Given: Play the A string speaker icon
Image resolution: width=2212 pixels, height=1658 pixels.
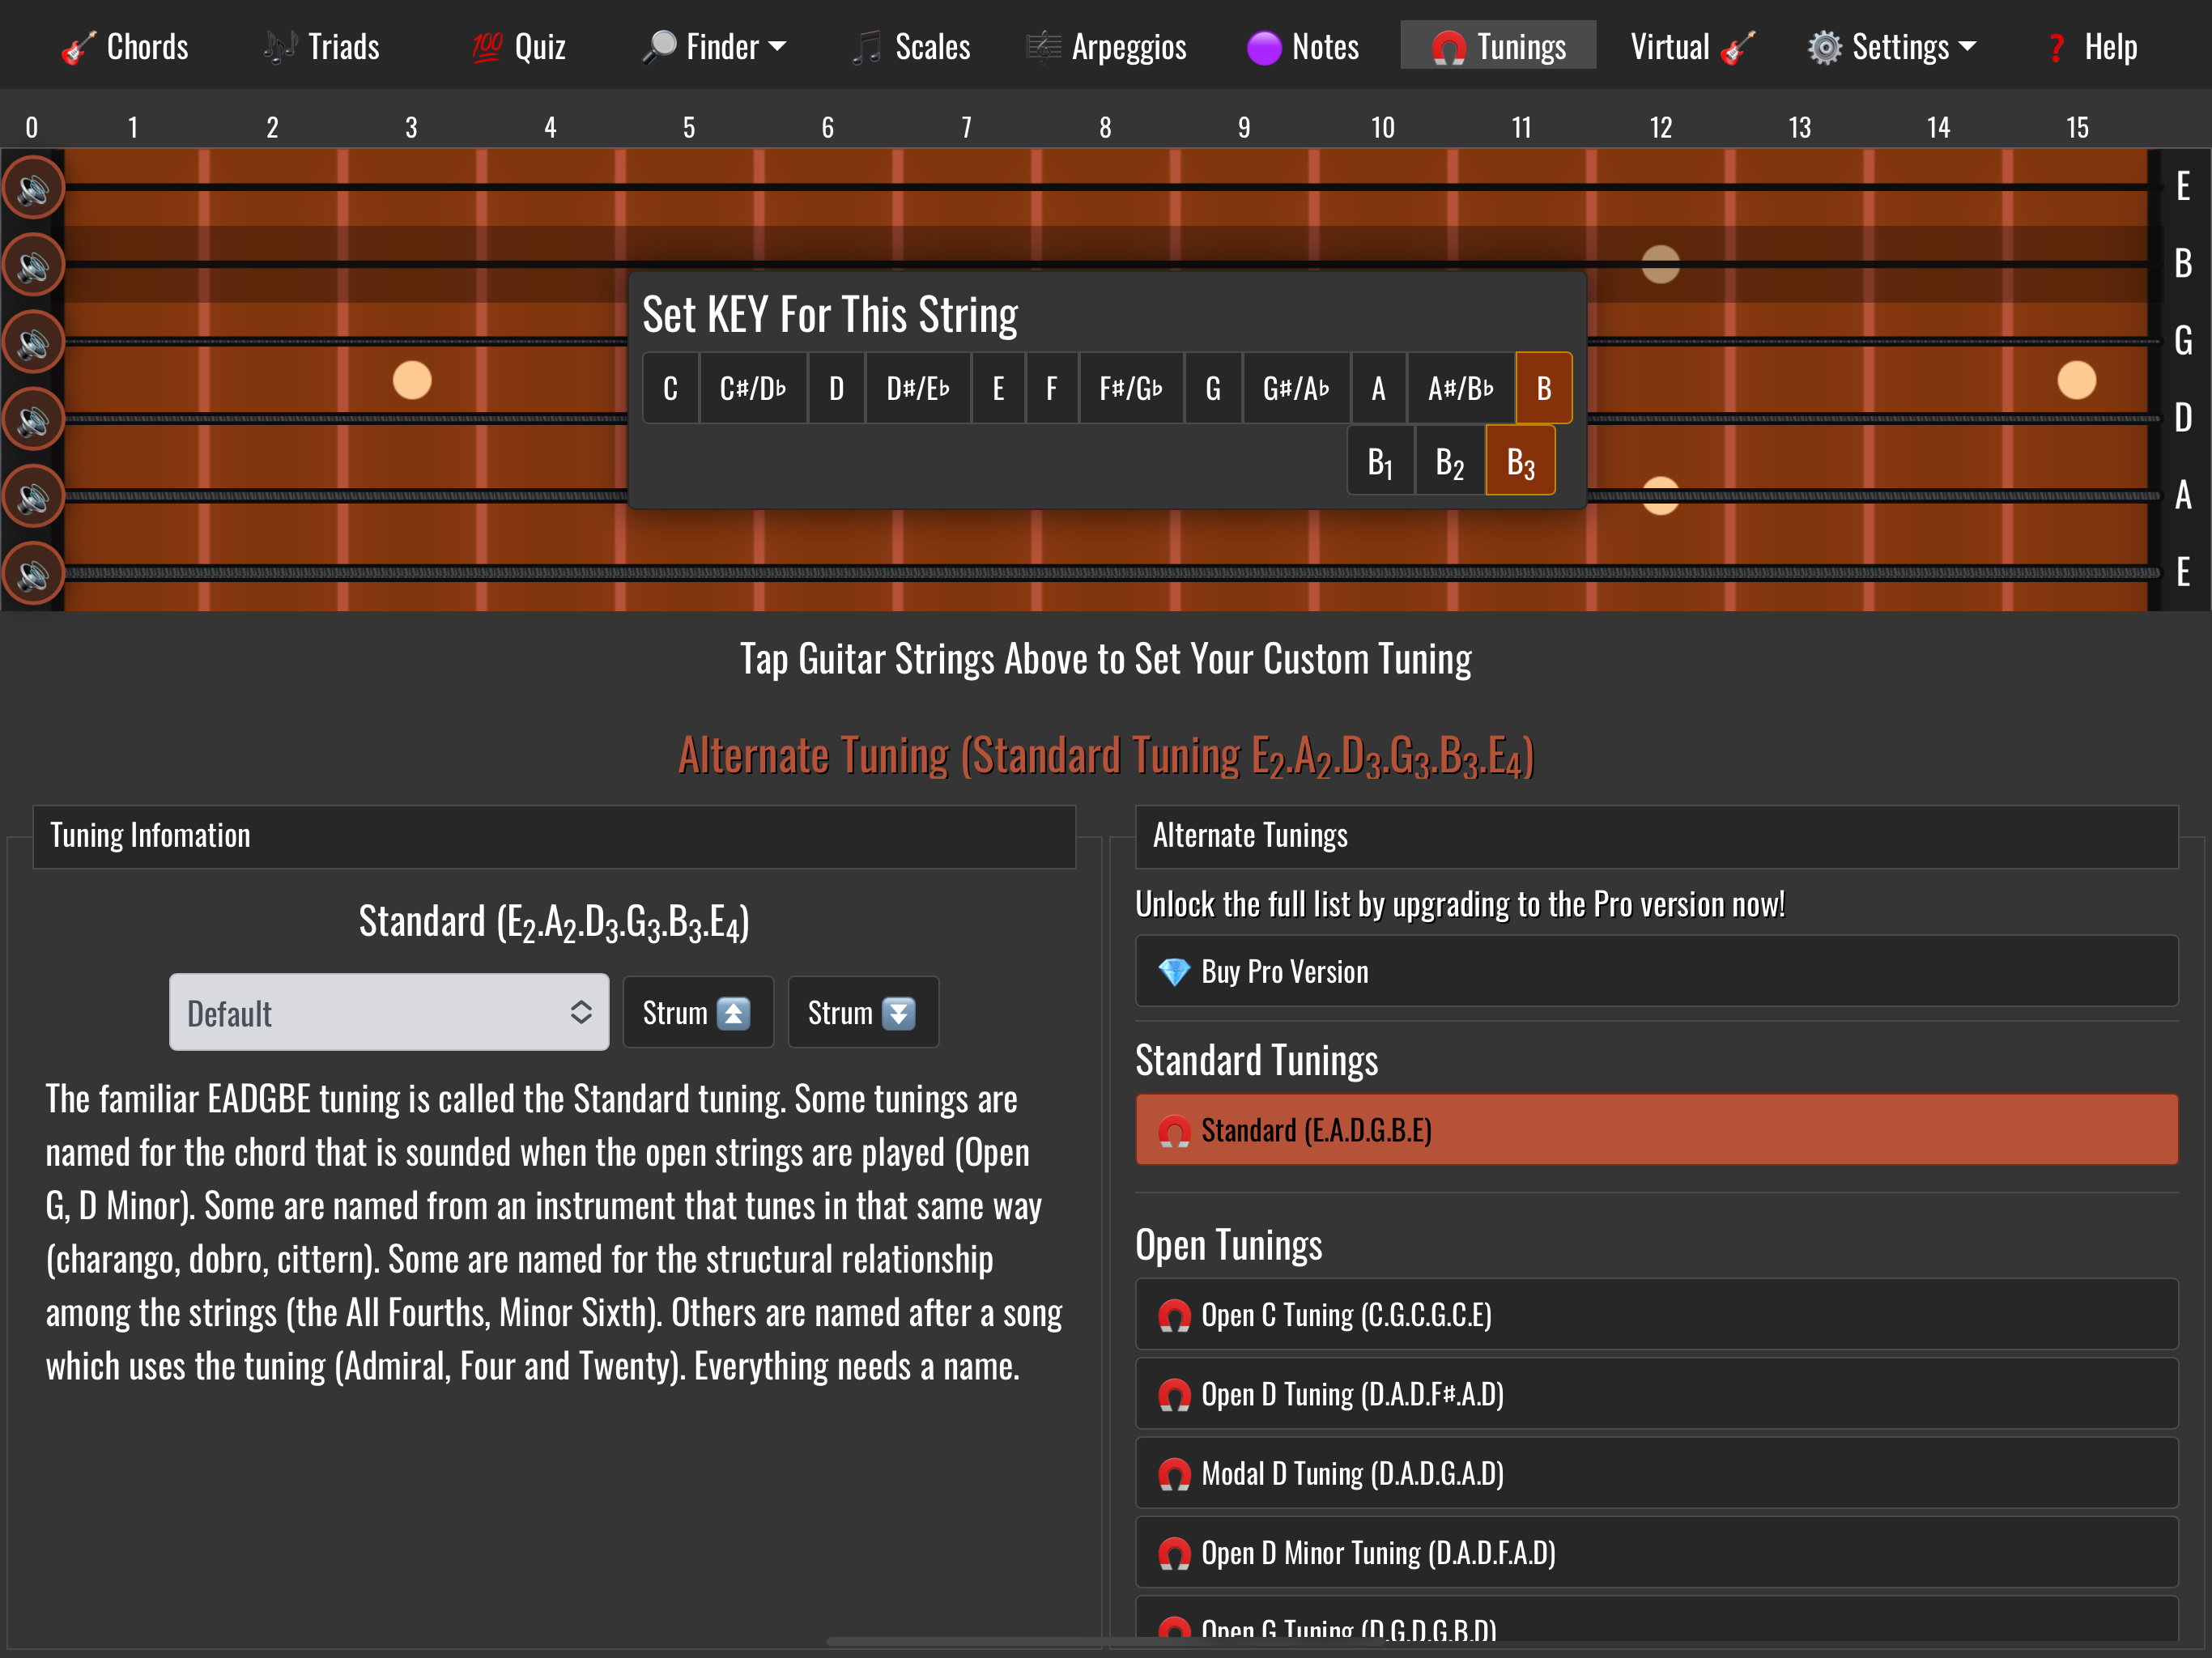Looking at the screenshot, I should (33, 497).
